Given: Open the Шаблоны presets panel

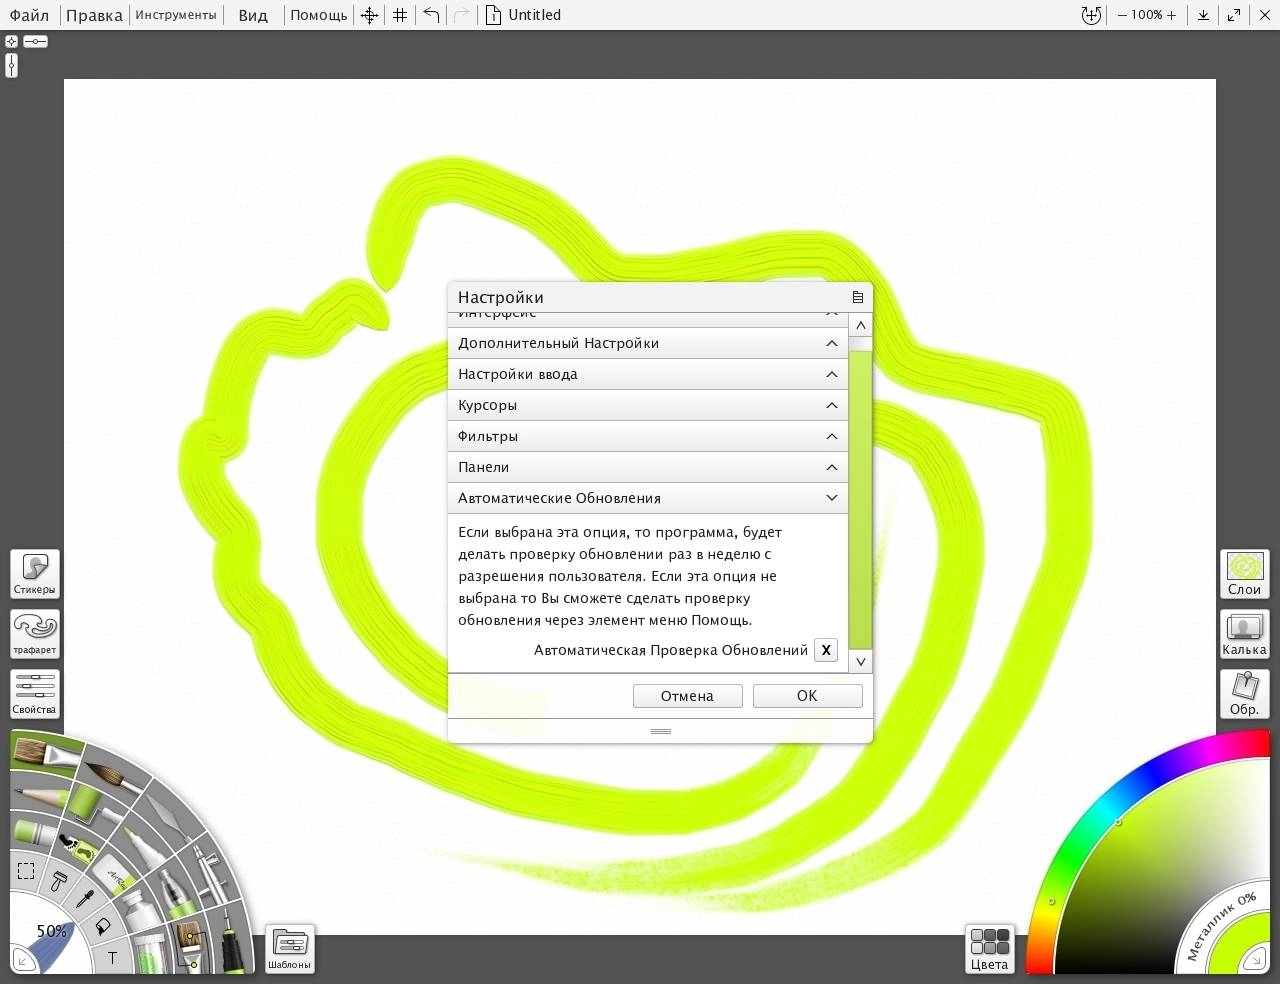Looking at the screenshot, I should (289, 949).
